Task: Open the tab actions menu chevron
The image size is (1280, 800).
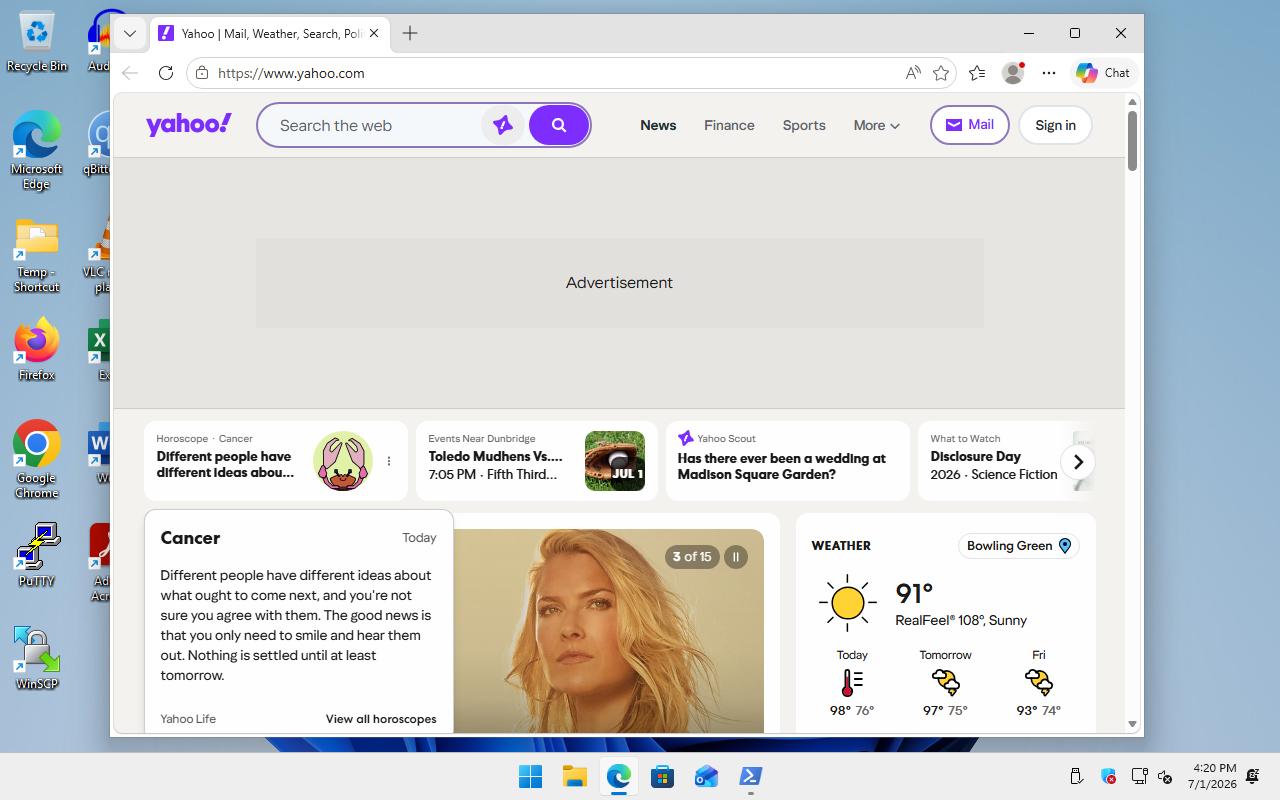Action: 130,33
